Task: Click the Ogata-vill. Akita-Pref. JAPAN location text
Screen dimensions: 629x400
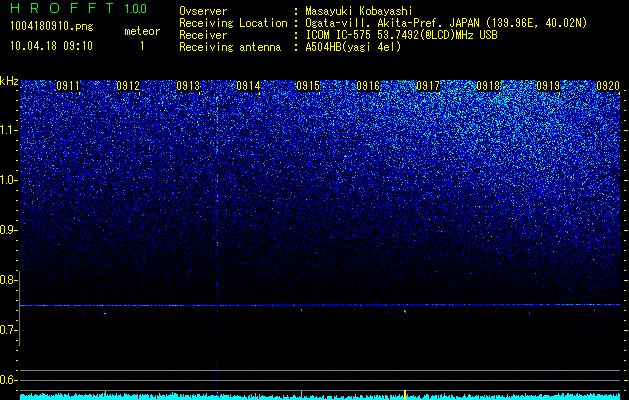Action: point(446,23)
